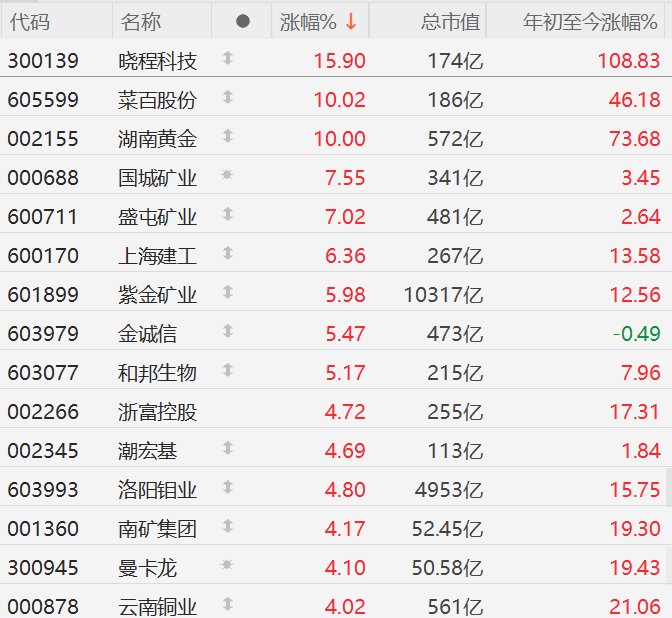Screen dimensions: 672x618
Task: Sort by the 涨幅% column header
Action: [319, 21]
